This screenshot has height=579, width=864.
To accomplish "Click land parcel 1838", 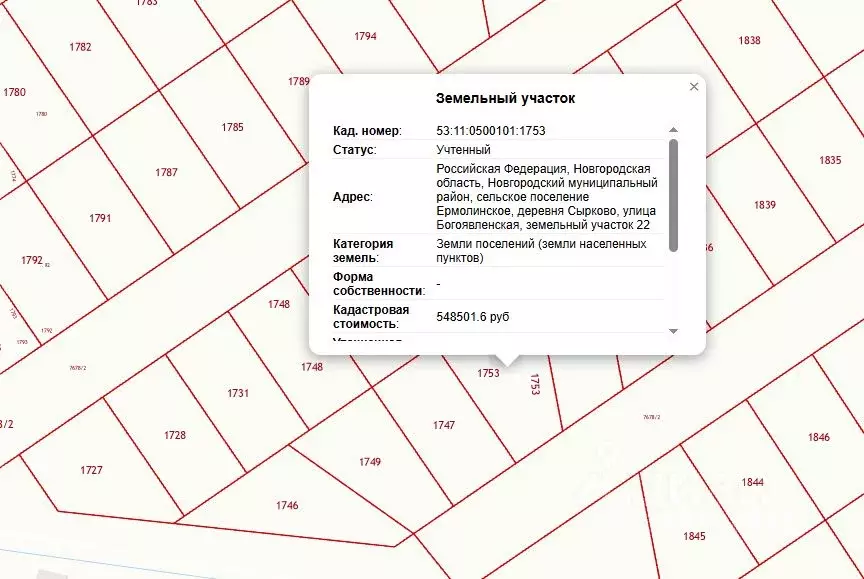I will [749, 41].
